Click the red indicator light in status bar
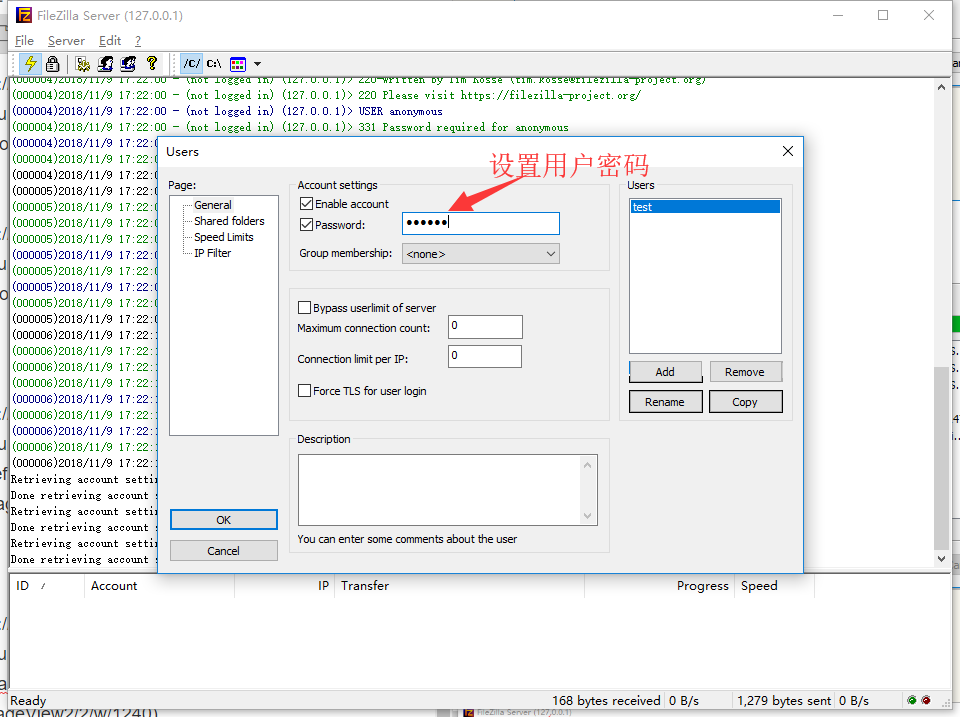 click(926, 700)
